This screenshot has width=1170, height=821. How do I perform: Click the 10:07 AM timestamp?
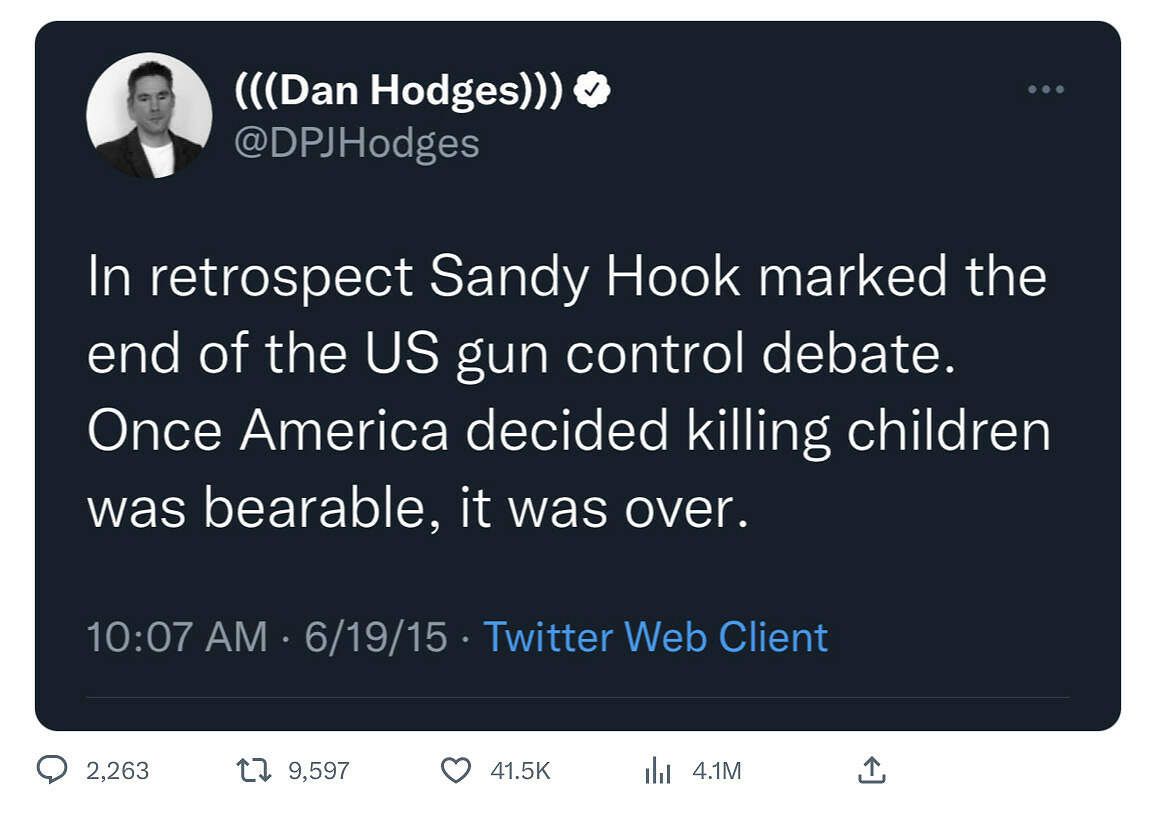coord(177,637)
